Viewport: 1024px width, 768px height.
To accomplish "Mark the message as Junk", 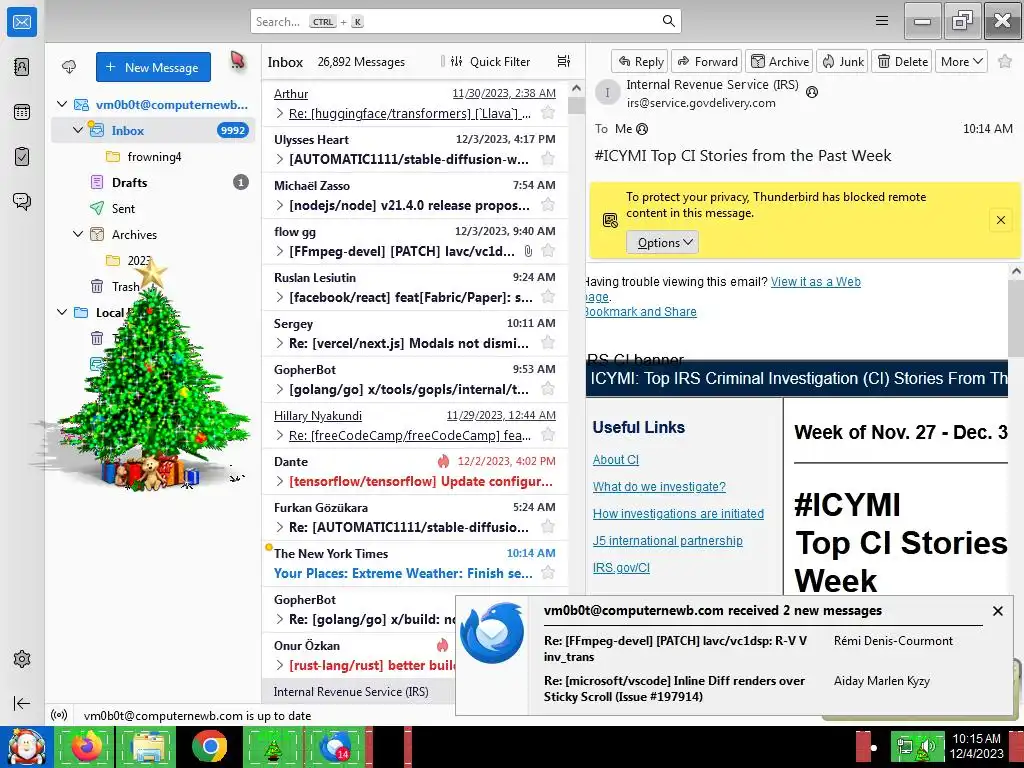I will (843, 61).
